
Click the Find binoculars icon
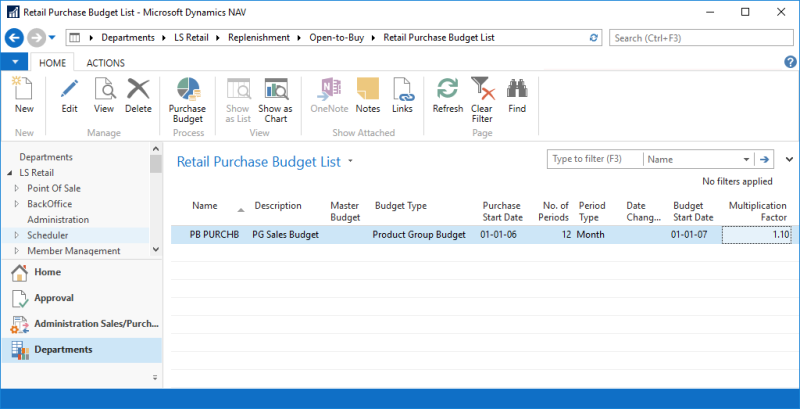pos(517,89)
